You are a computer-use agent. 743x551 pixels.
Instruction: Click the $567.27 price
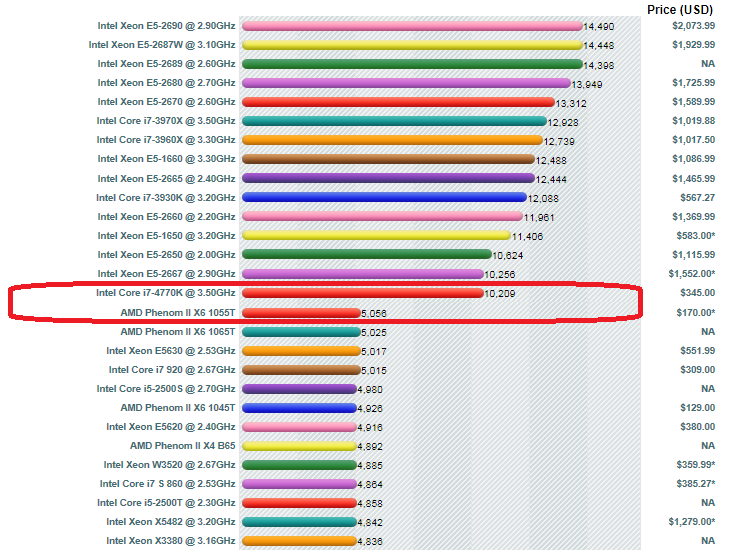698,198
